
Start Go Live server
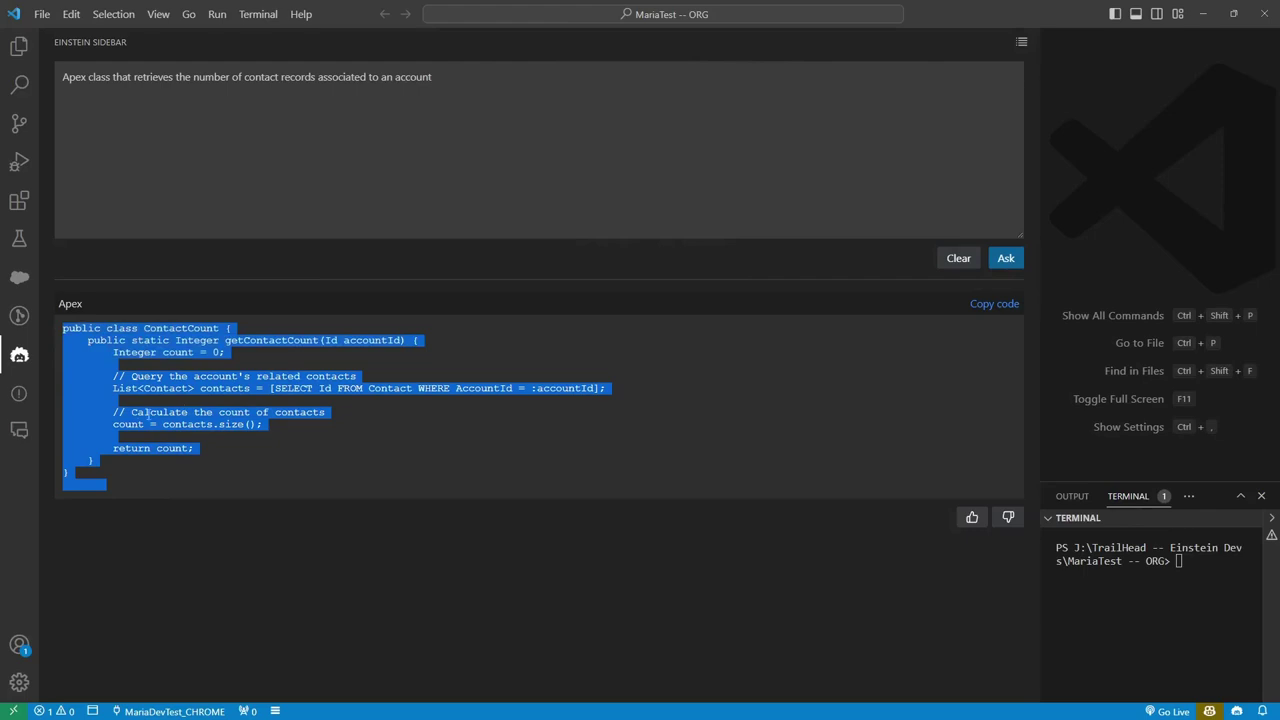(x=1167, y=711)
